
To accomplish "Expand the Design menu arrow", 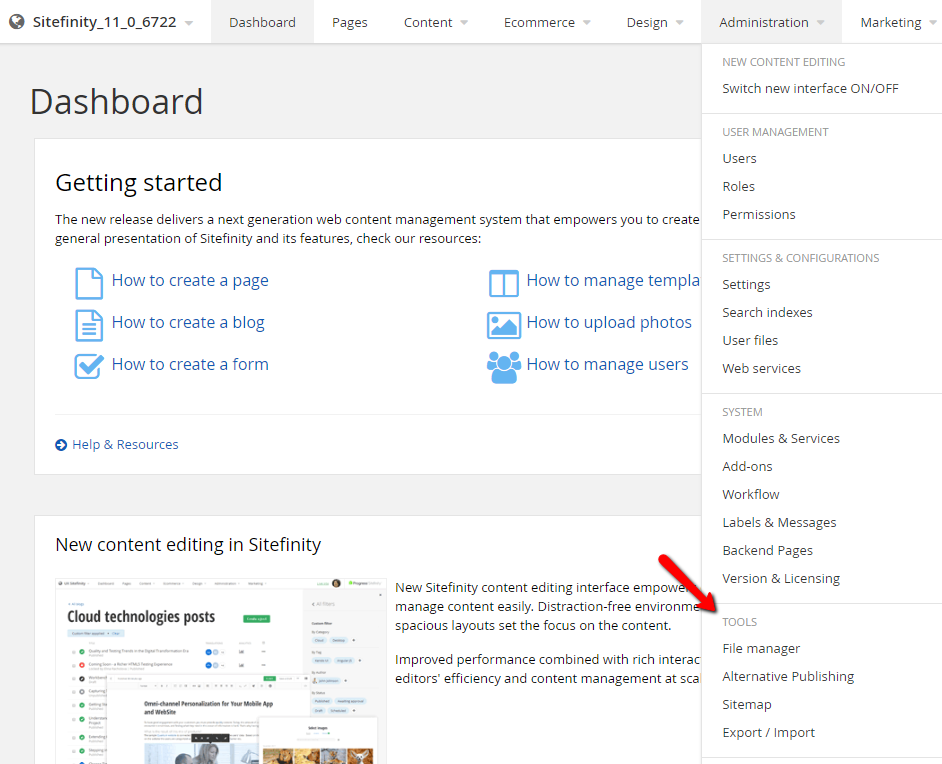I will (679, 23).
